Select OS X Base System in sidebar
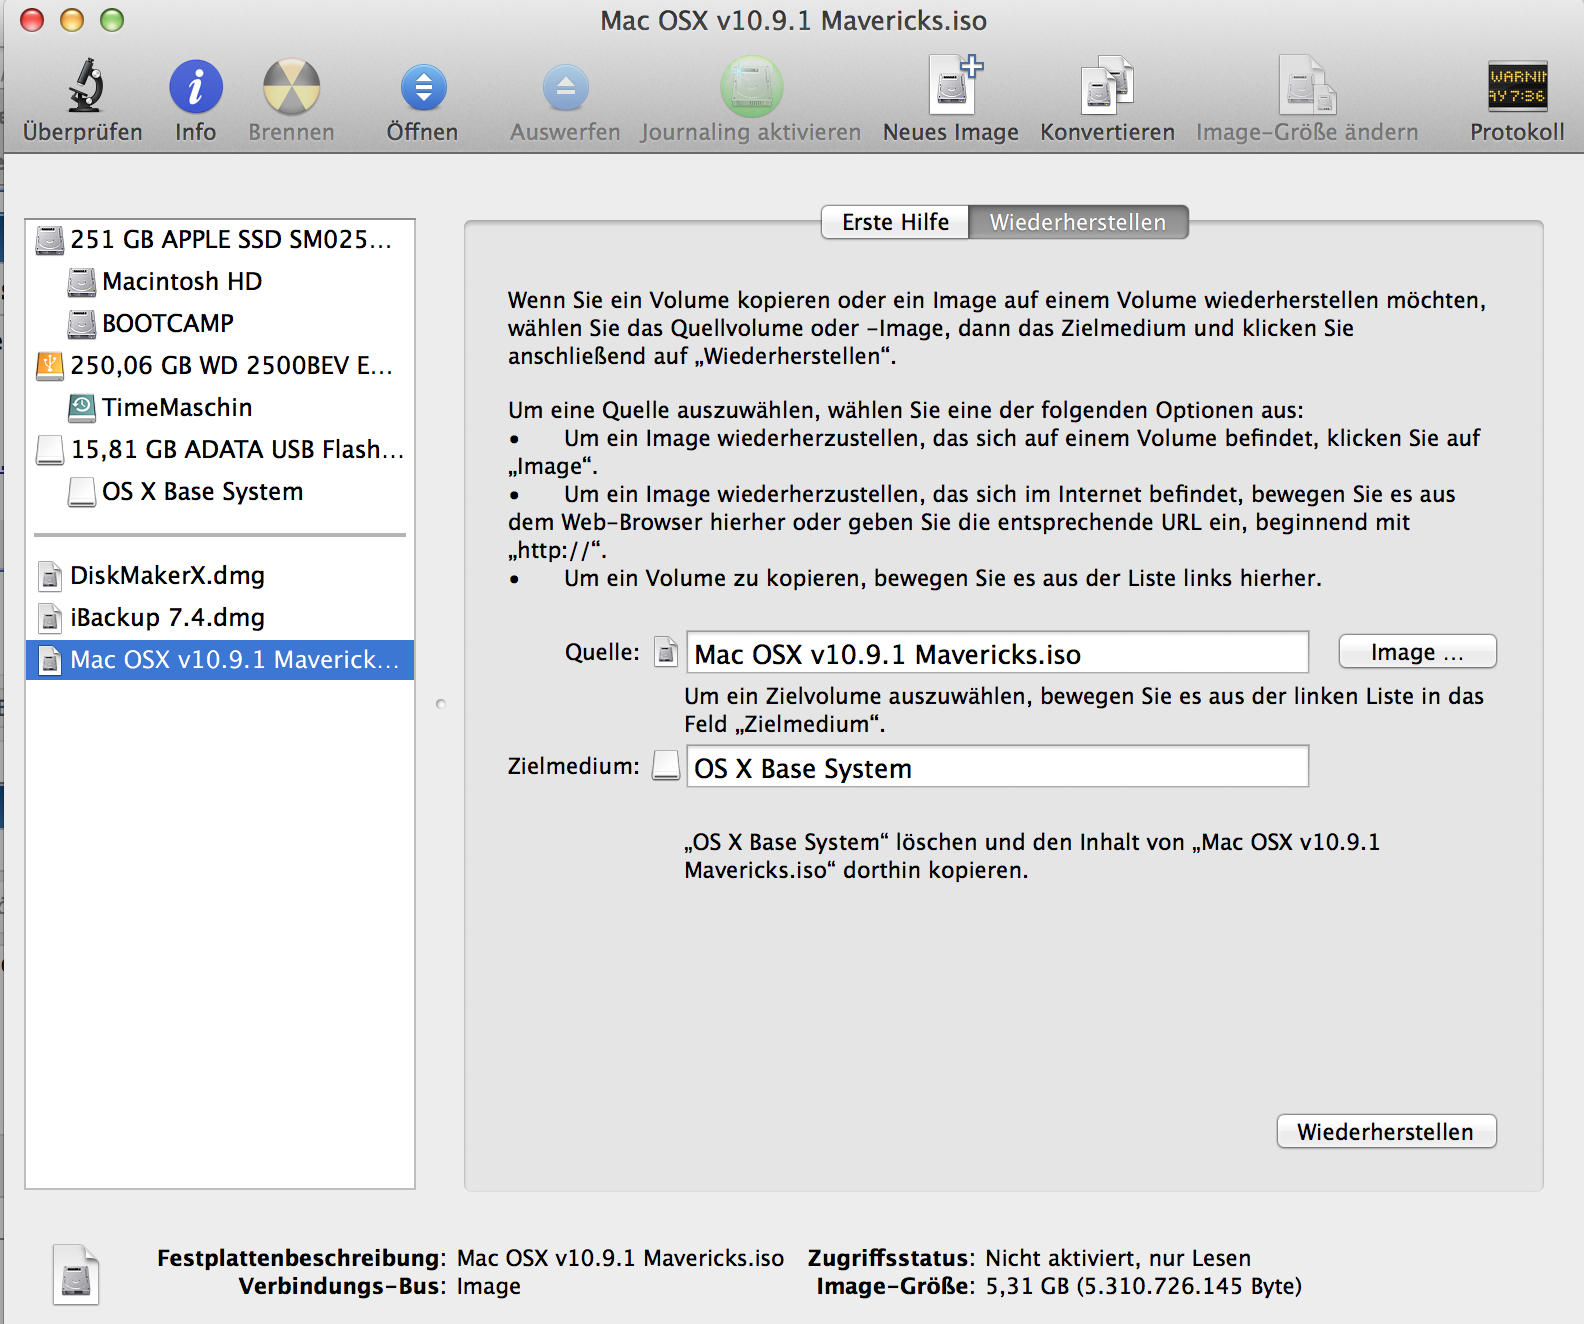 pos(220,492)
